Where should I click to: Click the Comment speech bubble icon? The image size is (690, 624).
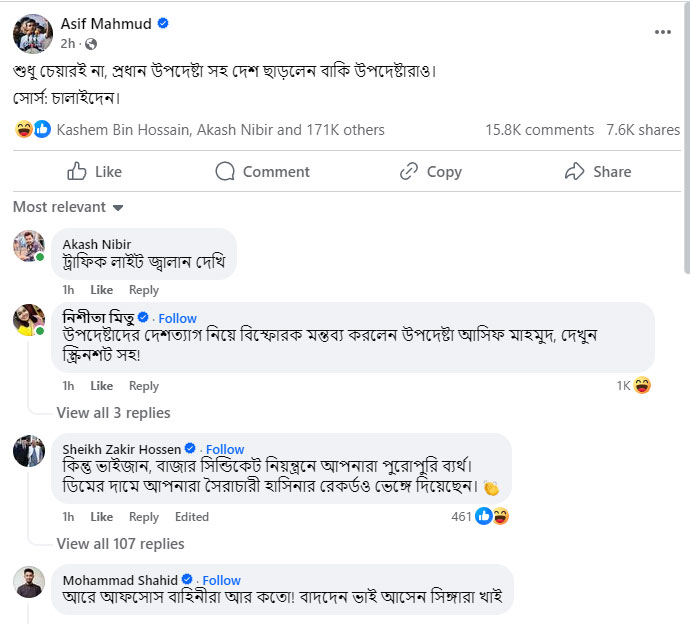(226, 171)
